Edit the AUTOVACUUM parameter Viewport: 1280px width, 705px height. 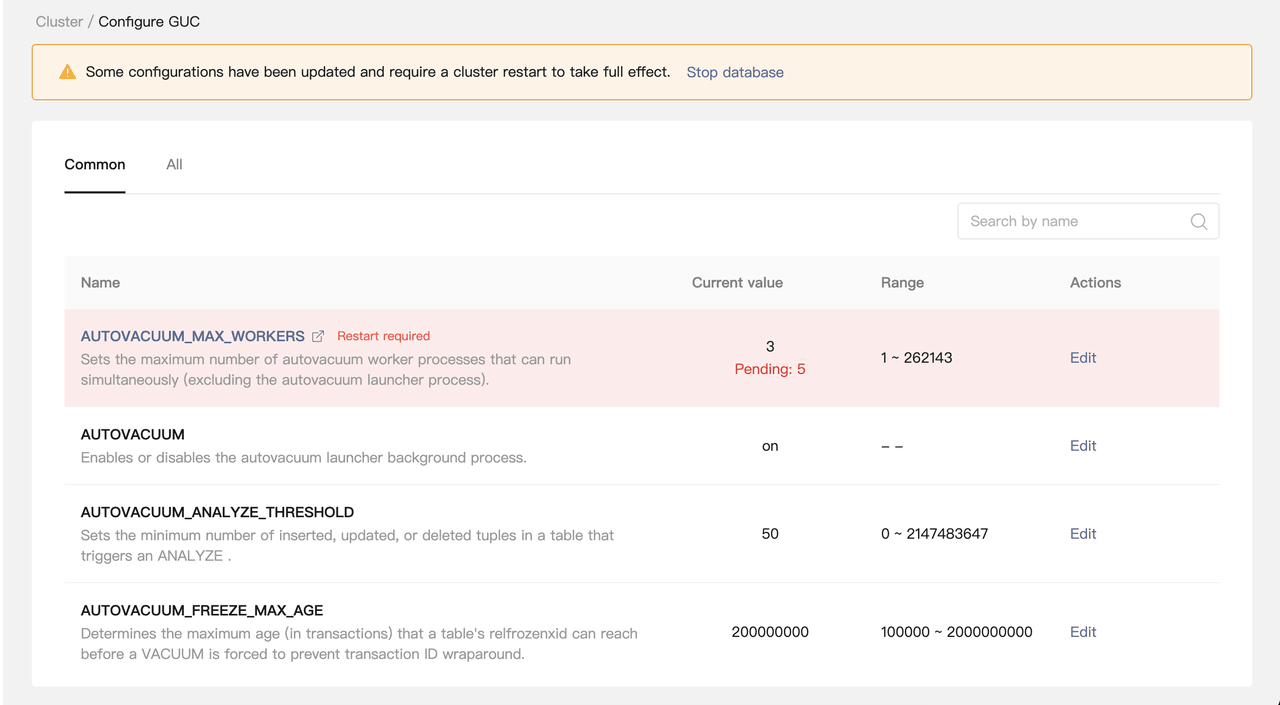click(1083, 446)
